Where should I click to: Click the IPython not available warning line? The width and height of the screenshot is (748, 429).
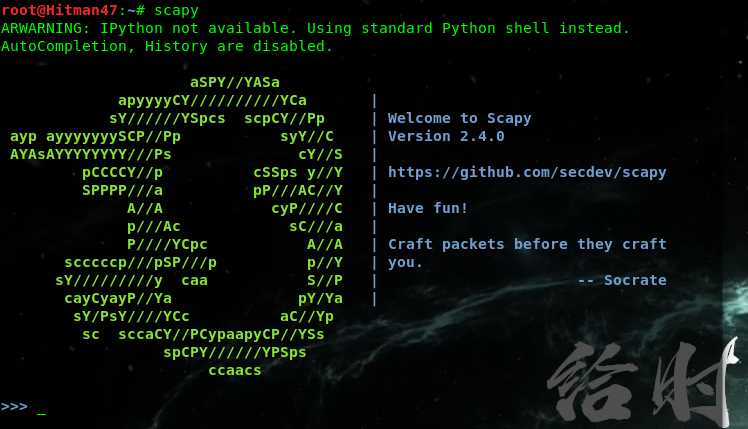315,28
